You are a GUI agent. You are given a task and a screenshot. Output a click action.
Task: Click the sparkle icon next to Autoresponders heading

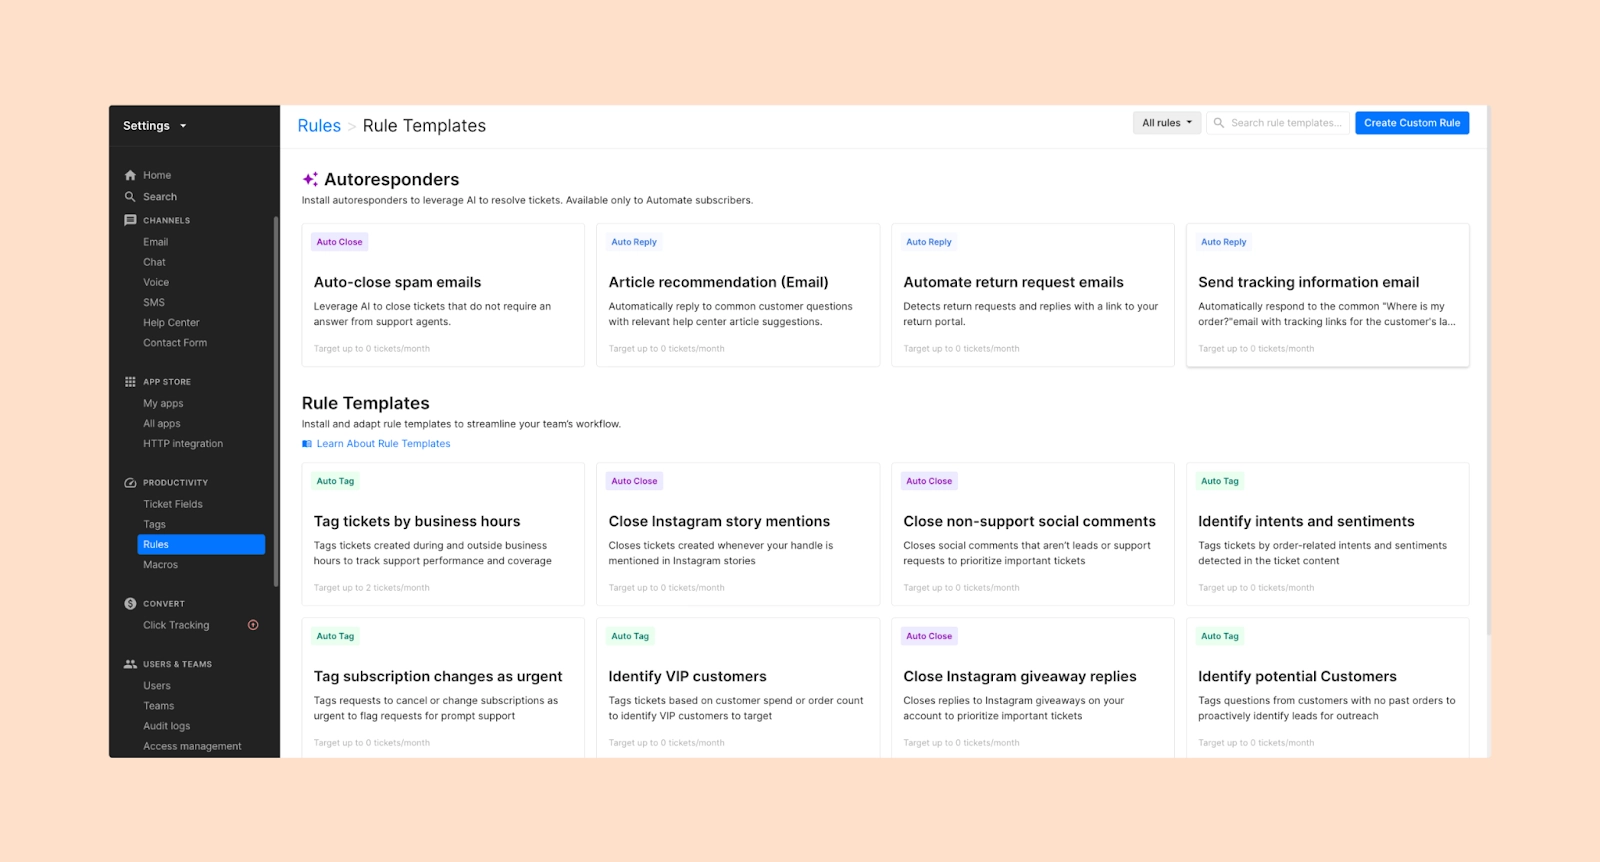(x=309, y=179)
